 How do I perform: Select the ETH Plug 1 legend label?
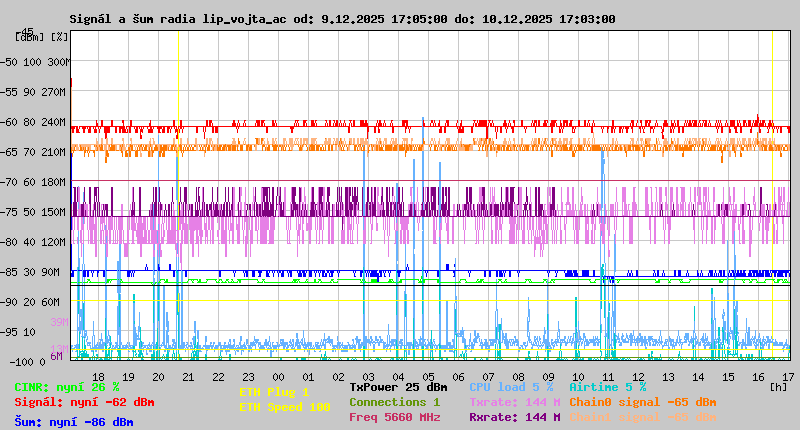tap(274, 393)
